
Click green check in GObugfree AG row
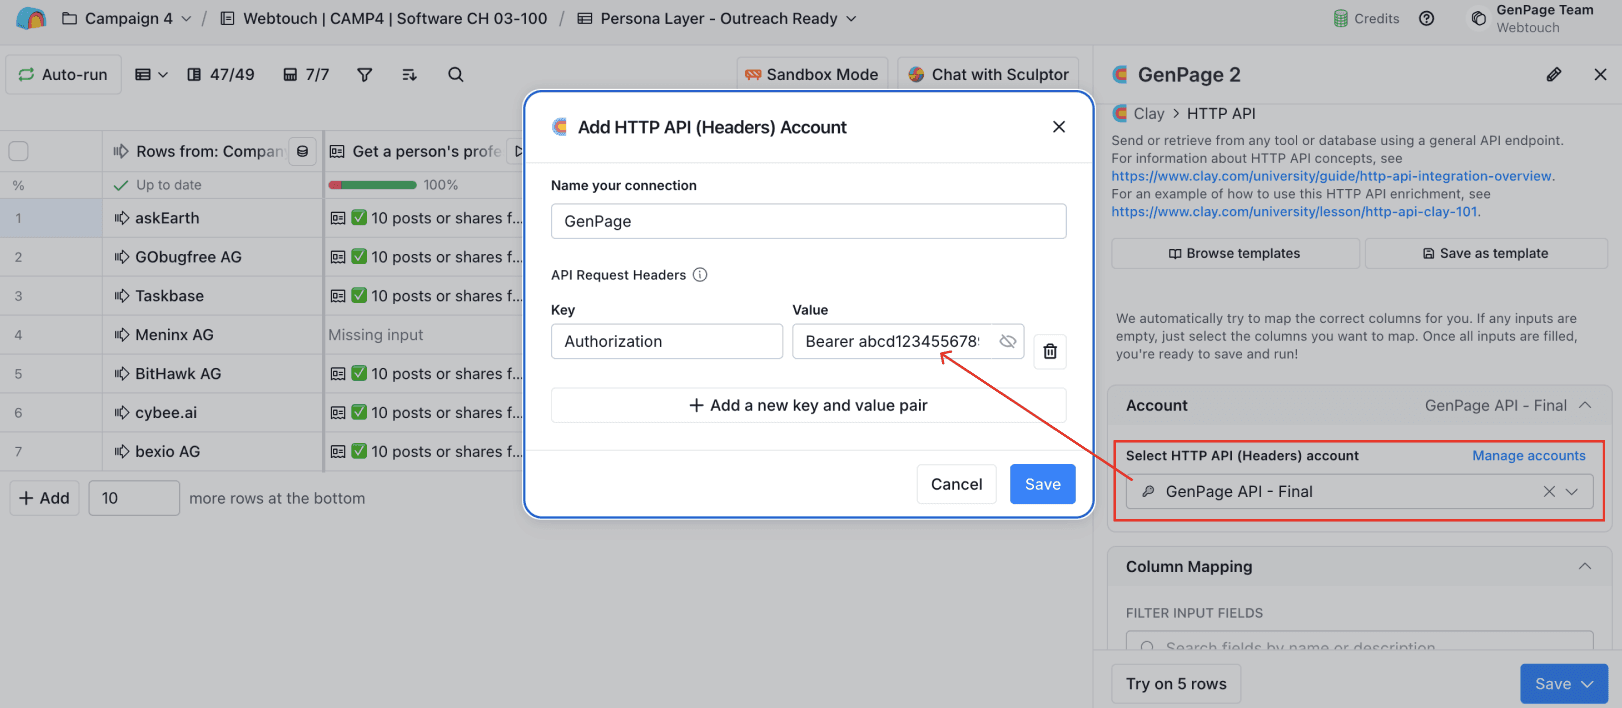coord(359,257)
